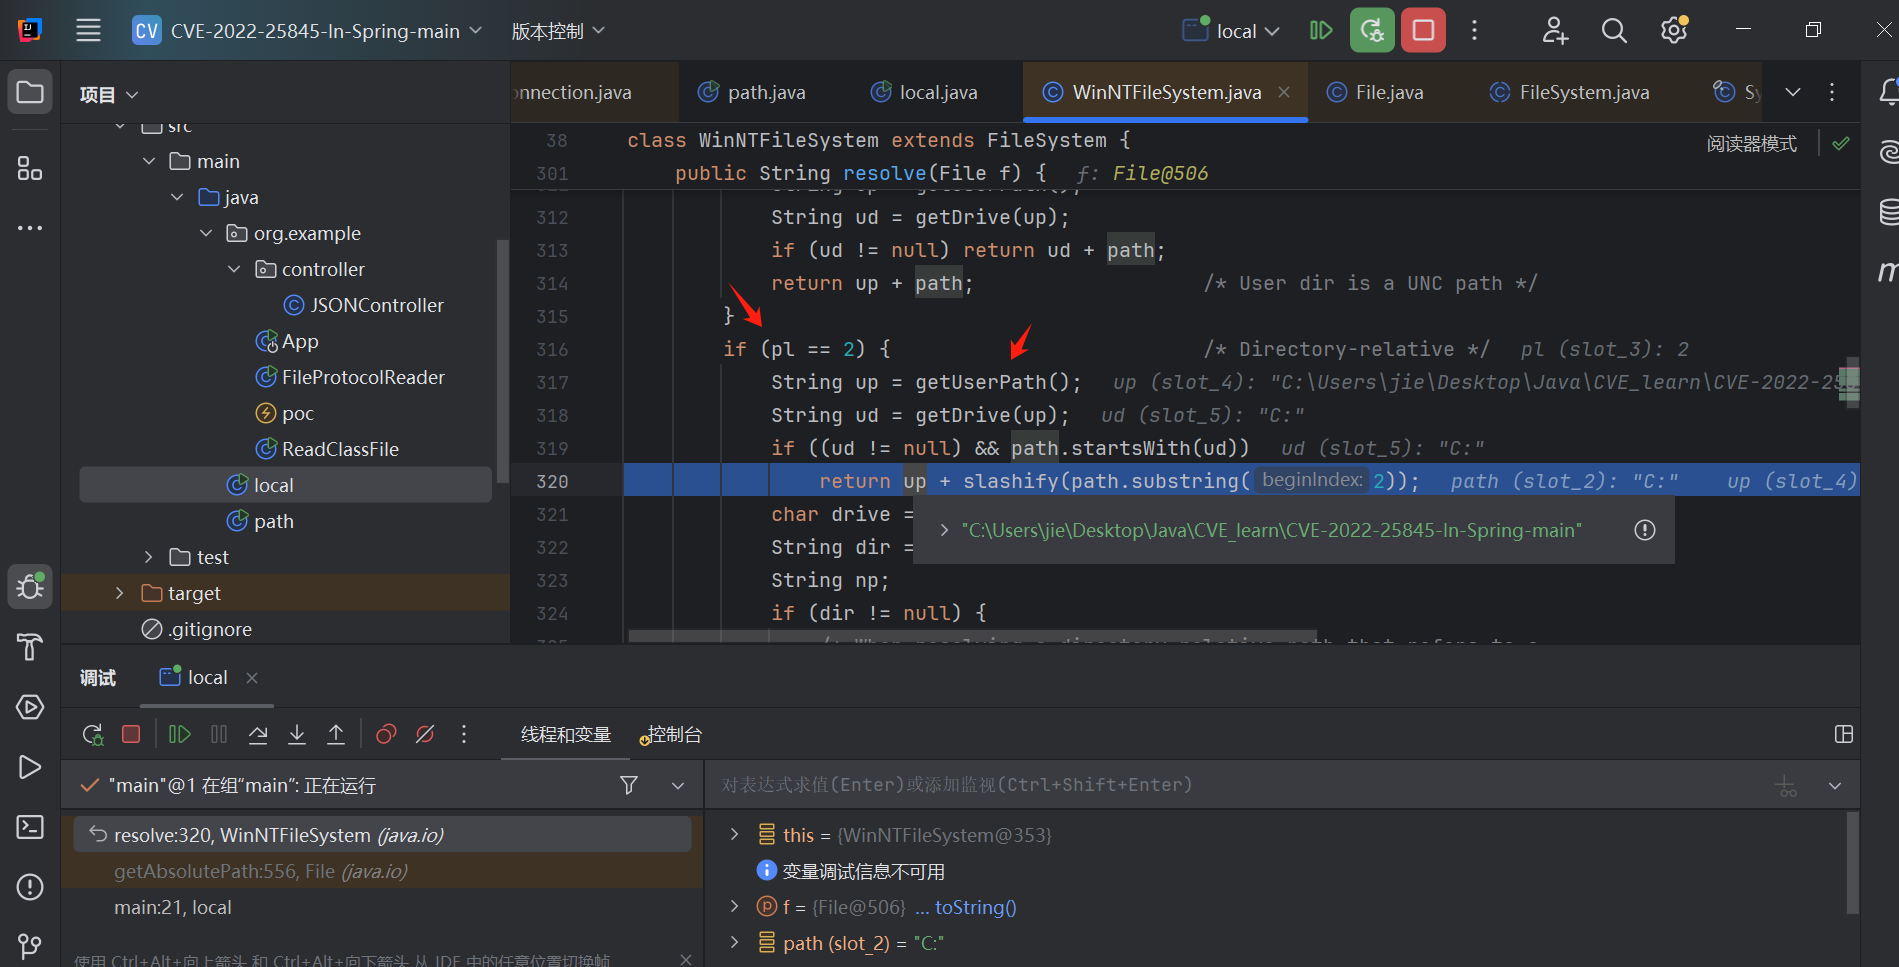Open the Debug tool window icon
Screen dimensions: 1899x967
(30, 587)
